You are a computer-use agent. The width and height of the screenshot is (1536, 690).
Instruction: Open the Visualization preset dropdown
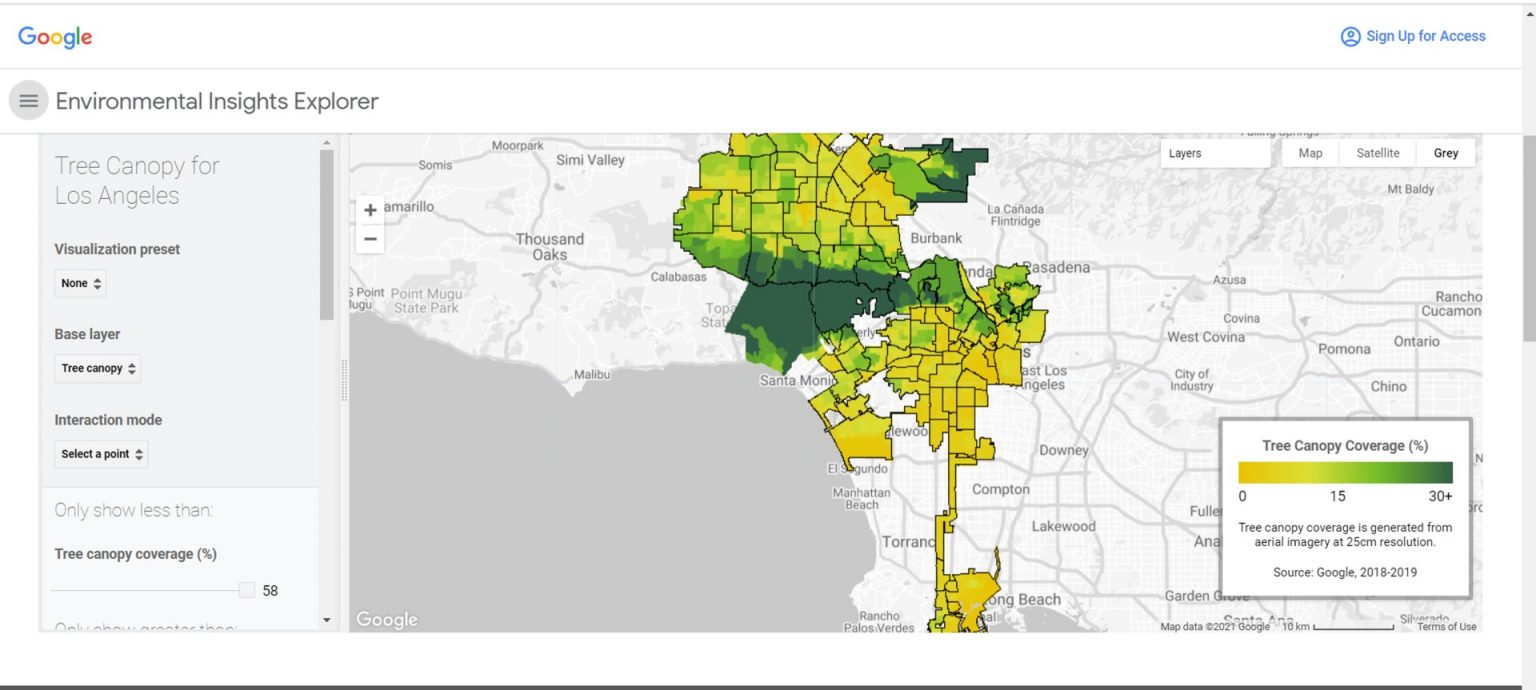(x=80, y=283)
